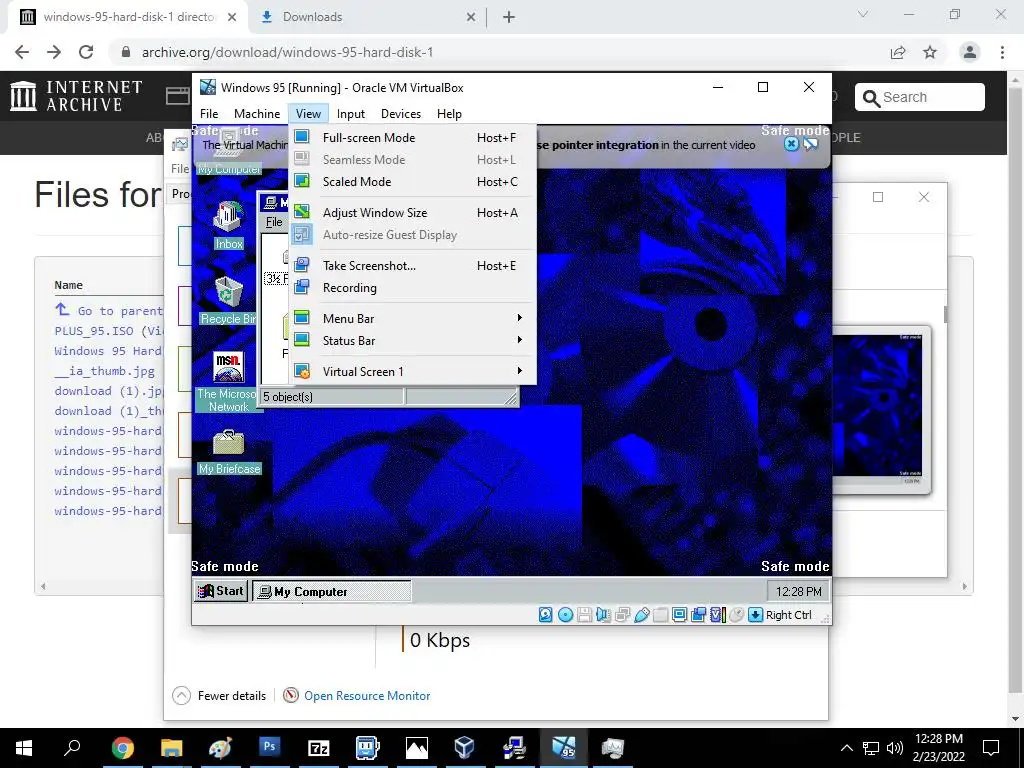Click the never-show-again notification icon
This screenshot has width=1024, height=768.
click(810, 144)
